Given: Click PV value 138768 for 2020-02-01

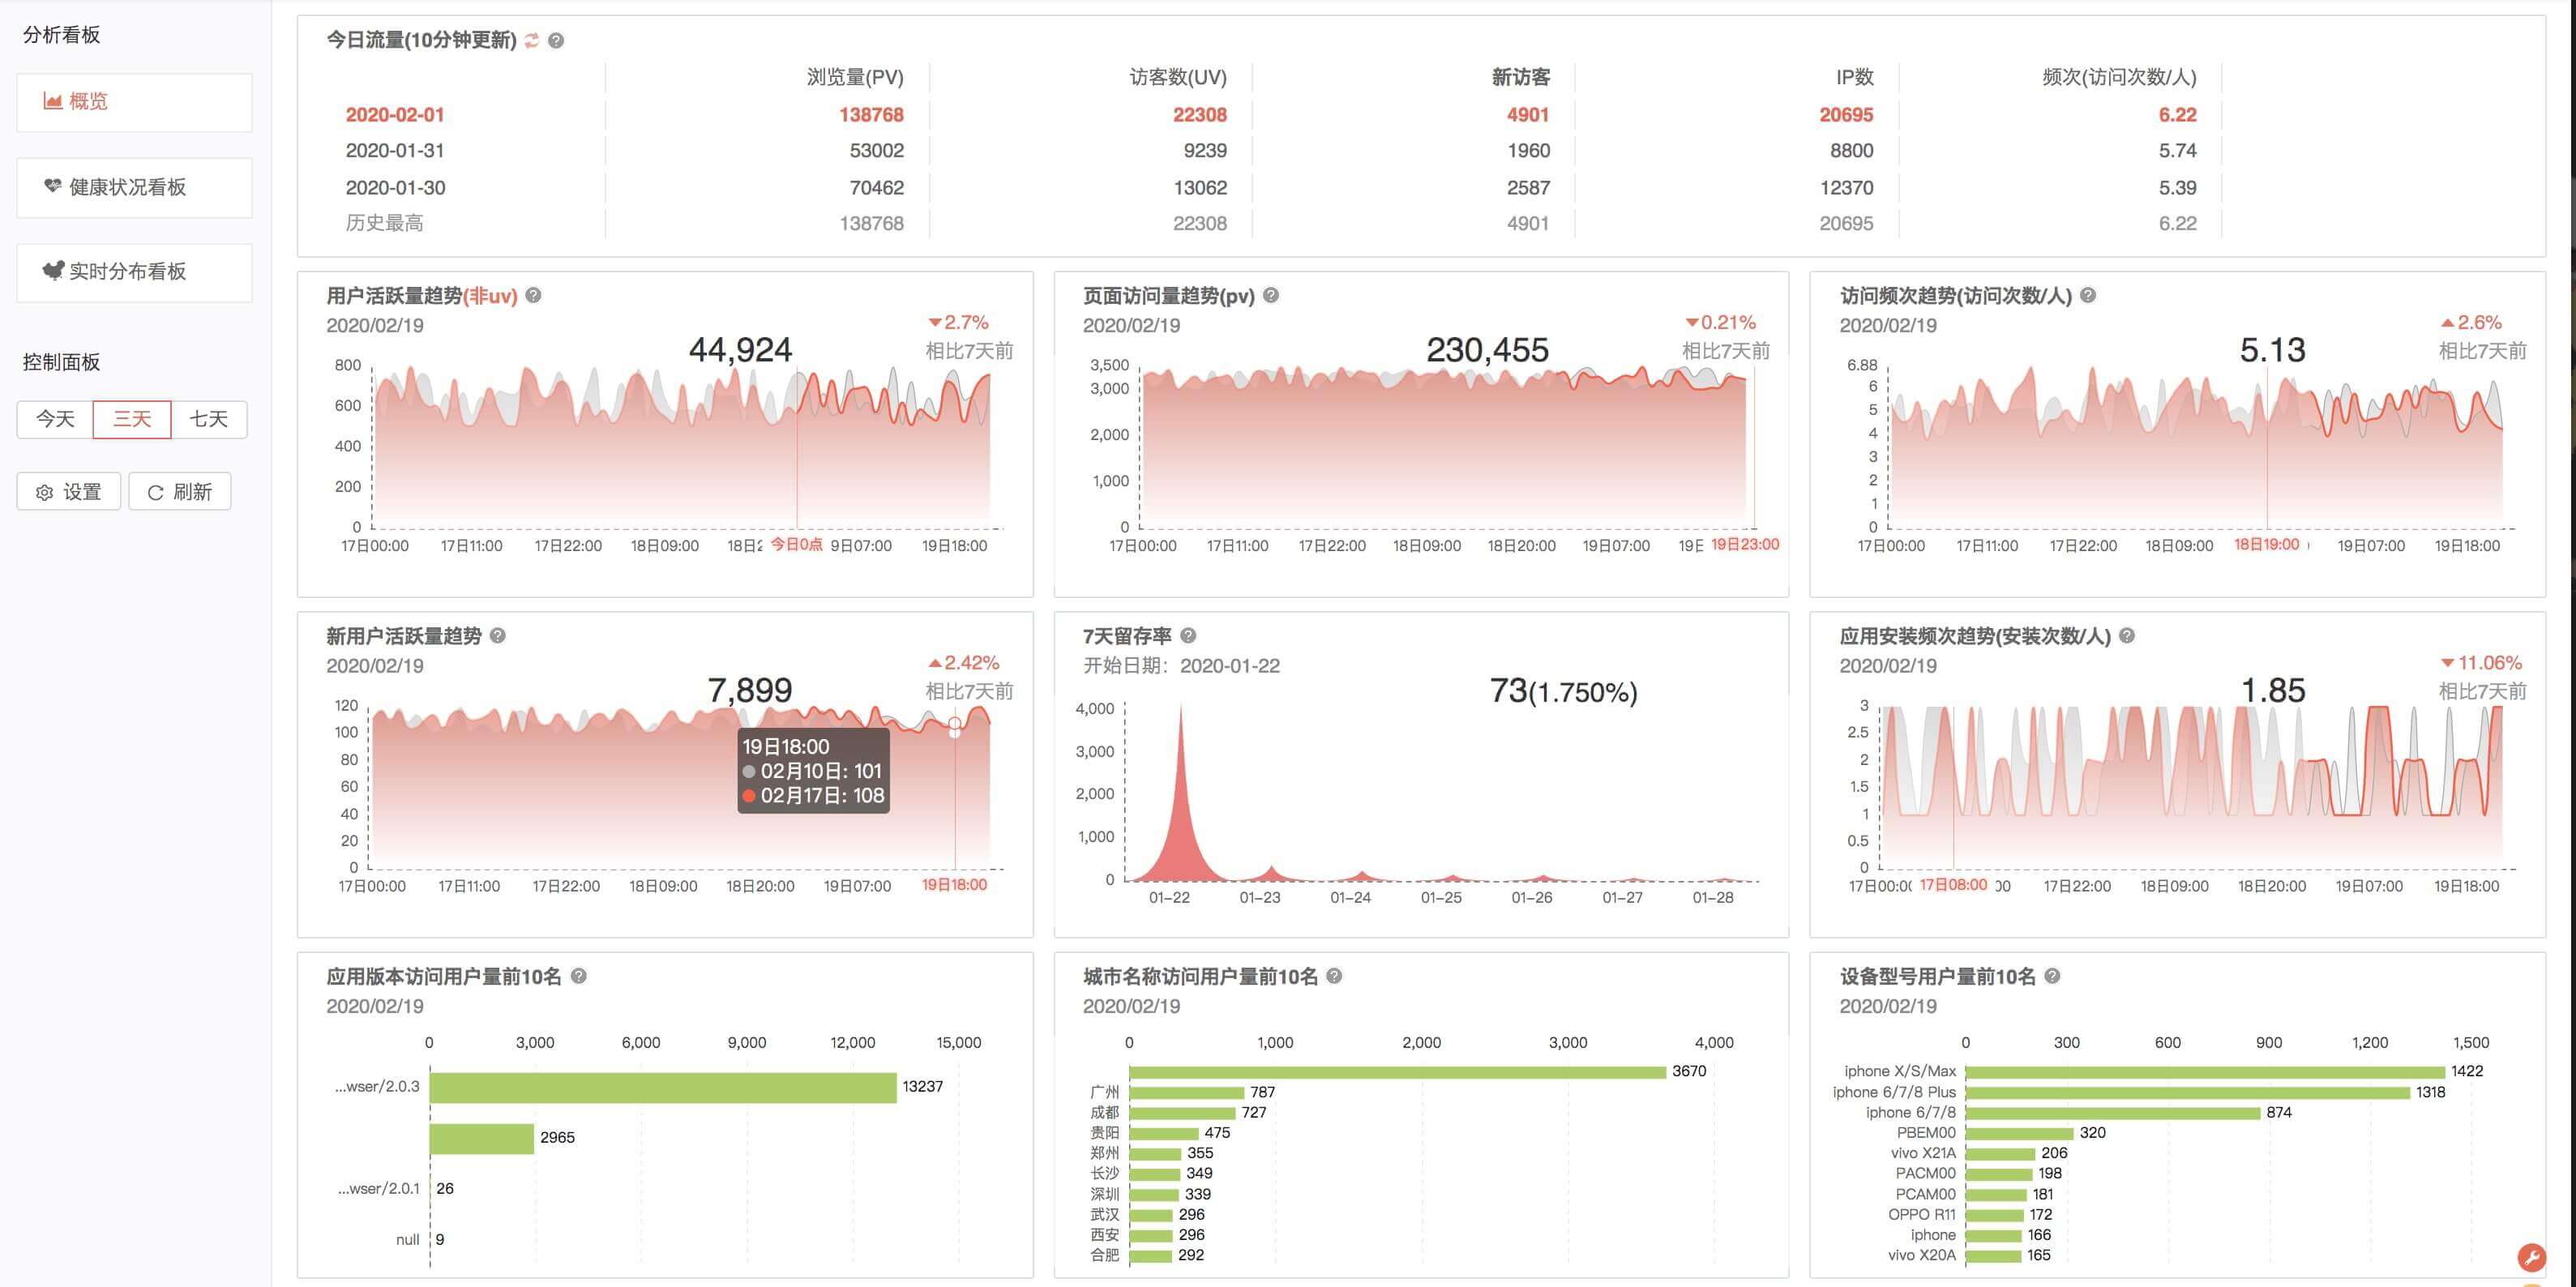Looking at the screenshot, I should 871,115.
